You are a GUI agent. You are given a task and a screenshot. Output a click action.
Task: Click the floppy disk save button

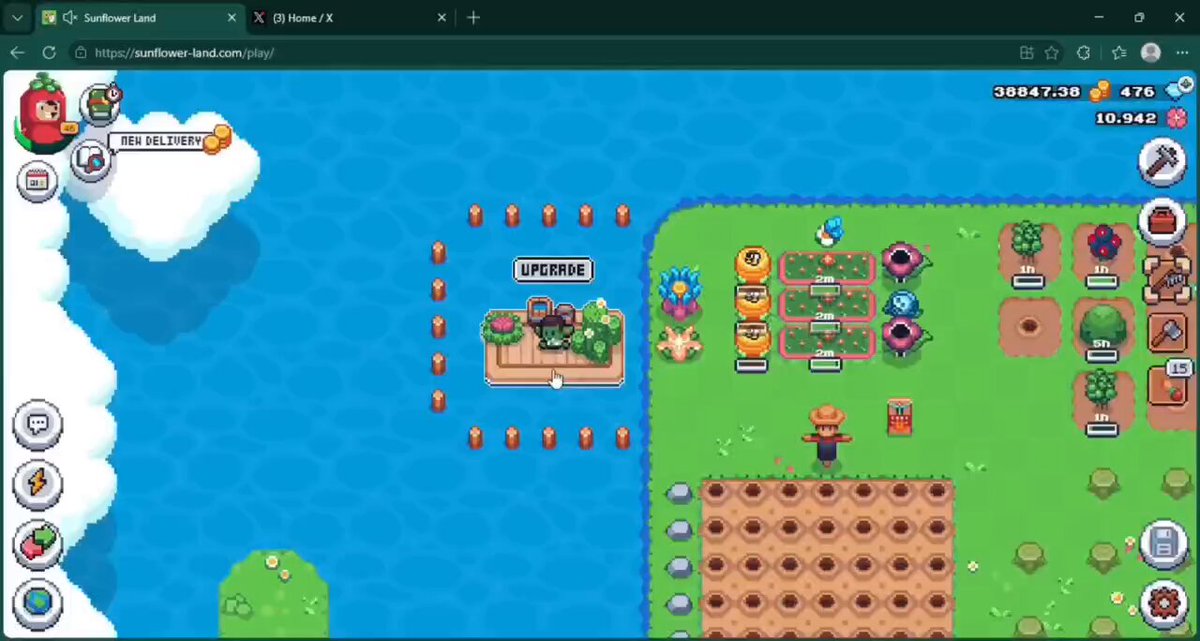pos(1162,545)
